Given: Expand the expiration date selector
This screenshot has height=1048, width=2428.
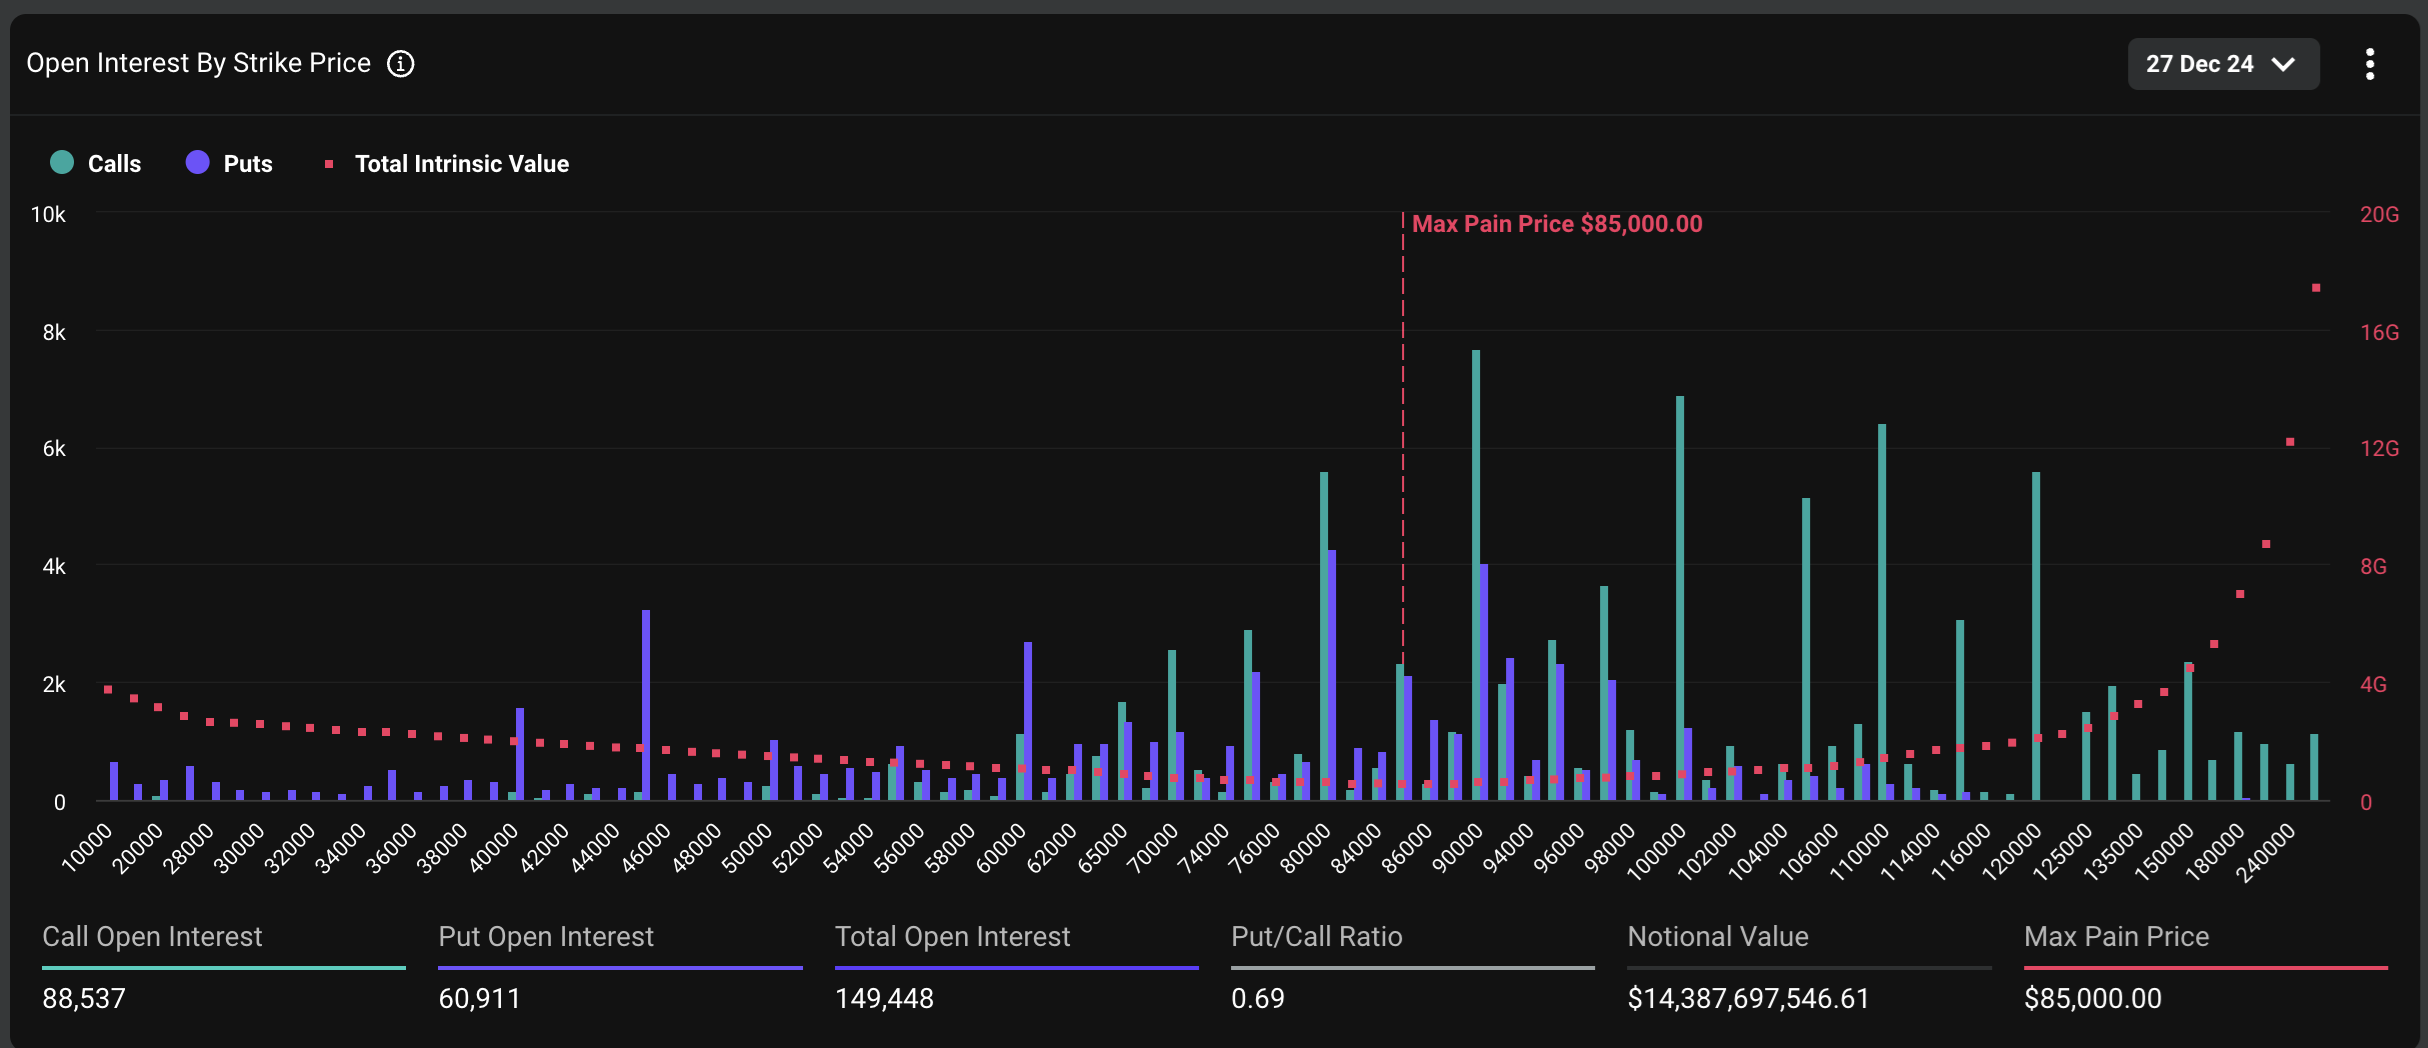Looking at the screenshot, I should pyautogui.click(x=2224, y=64).
